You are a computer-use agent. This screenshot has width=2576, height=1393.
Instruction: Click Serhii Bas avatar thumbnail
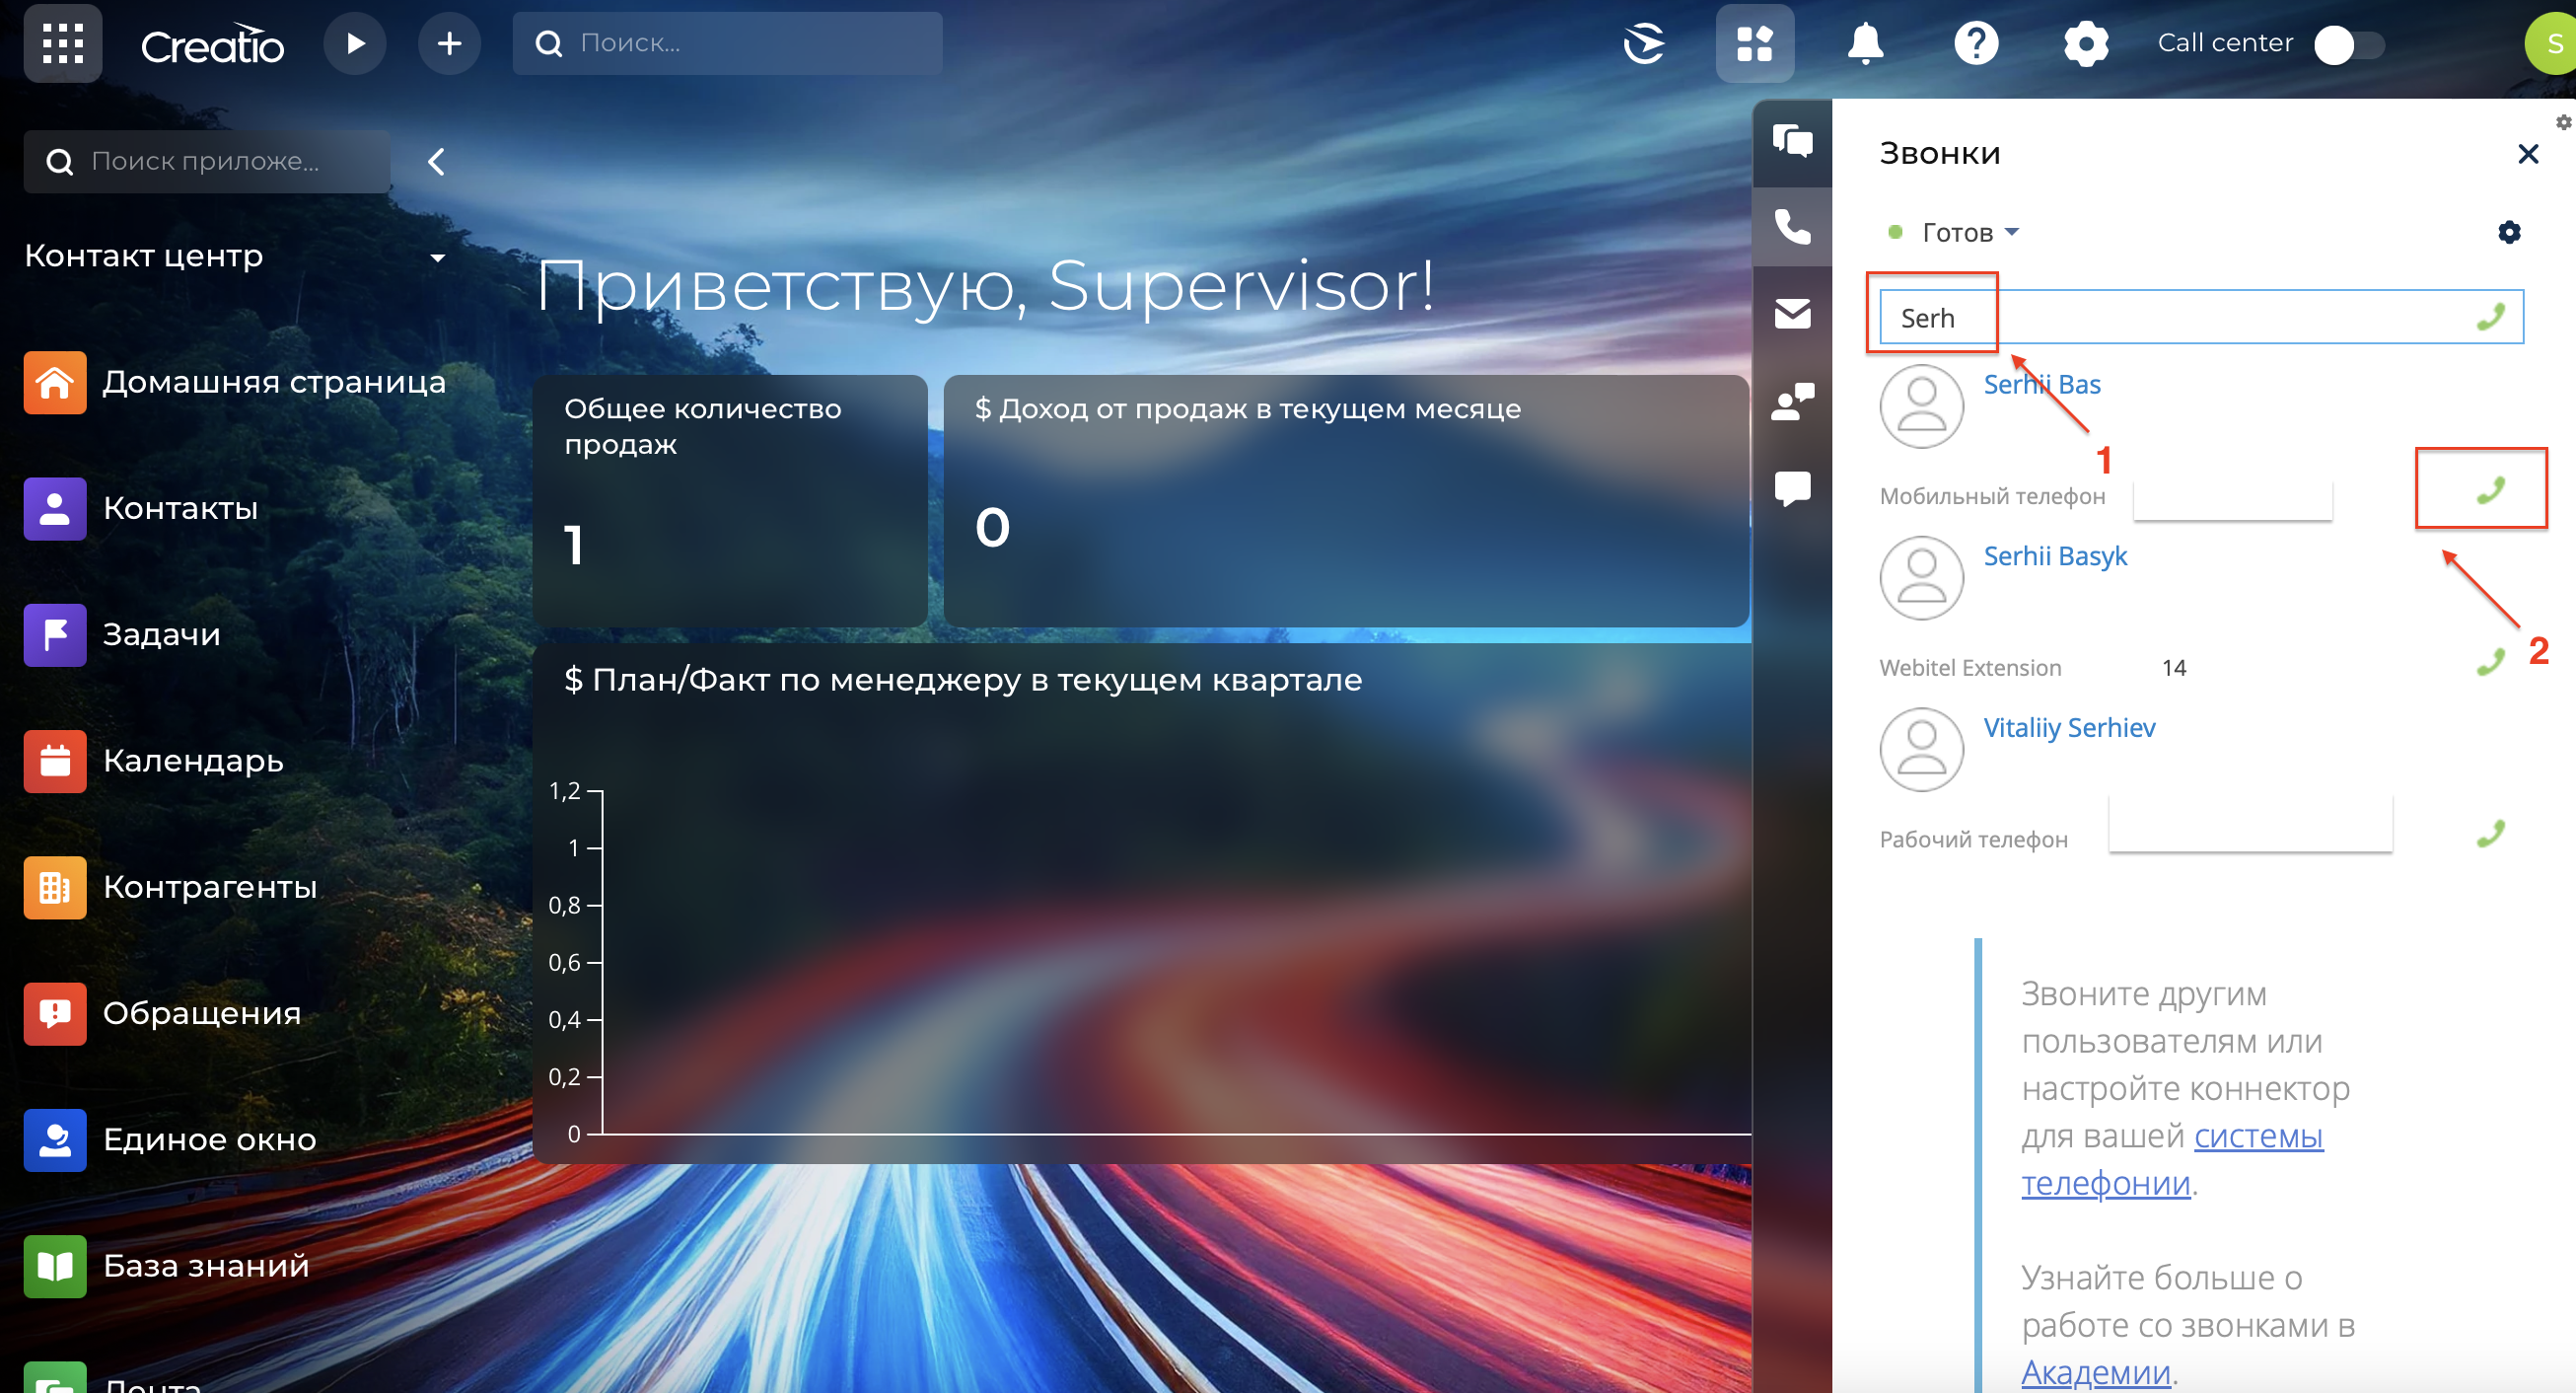[x=1921, y=406]
